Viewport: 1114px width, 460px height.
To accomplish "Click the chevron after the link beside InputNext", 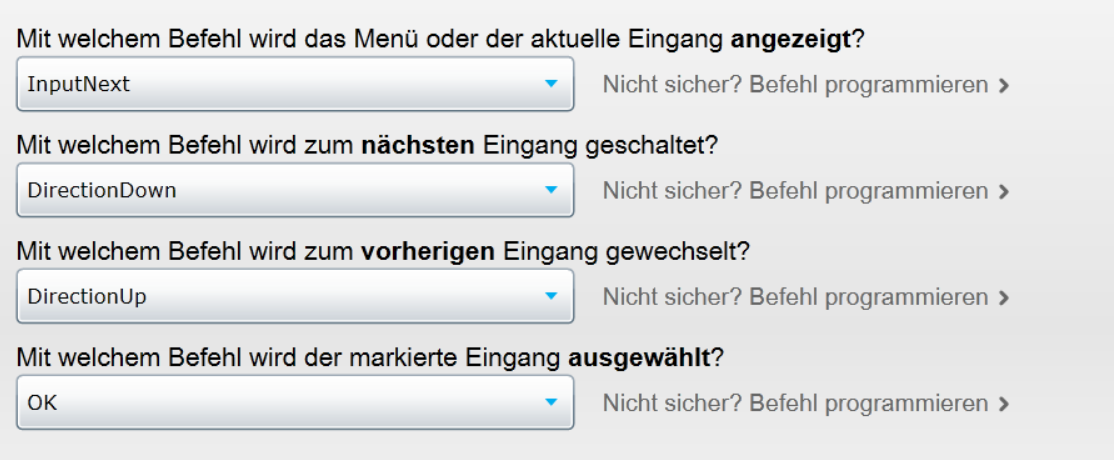I will pyautogui.click(x=1003, y=85).
